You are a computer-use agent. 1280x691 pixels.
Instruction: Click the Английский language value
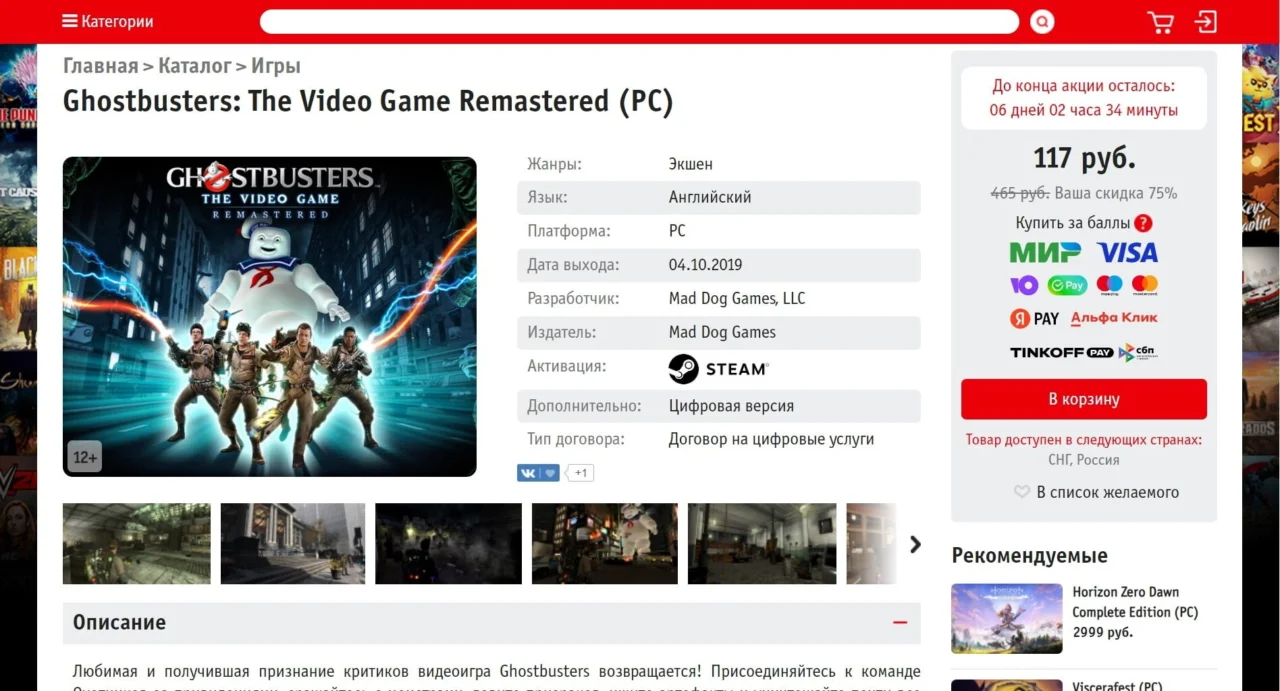pos(710,197)
